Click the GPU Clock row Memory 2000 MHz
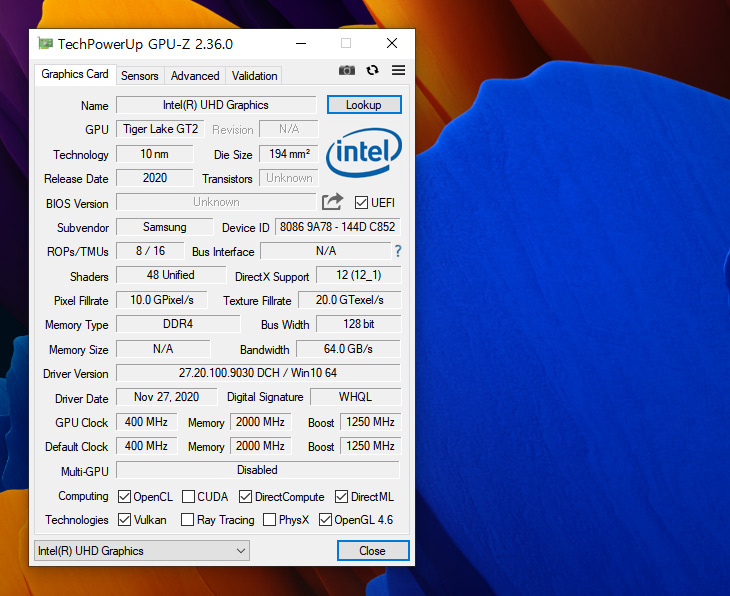Image resolution: width=730 pixels, height=596 pixels. click(260, 422)
